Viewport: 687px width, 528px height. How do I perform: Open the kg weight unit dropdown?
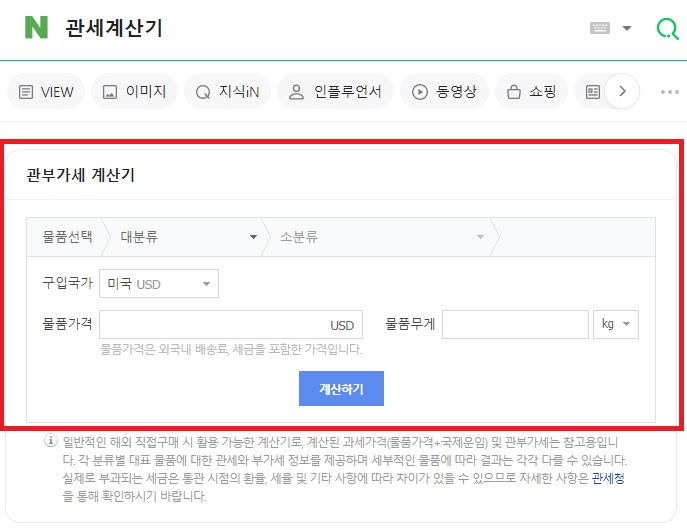[x=616, y=324]
